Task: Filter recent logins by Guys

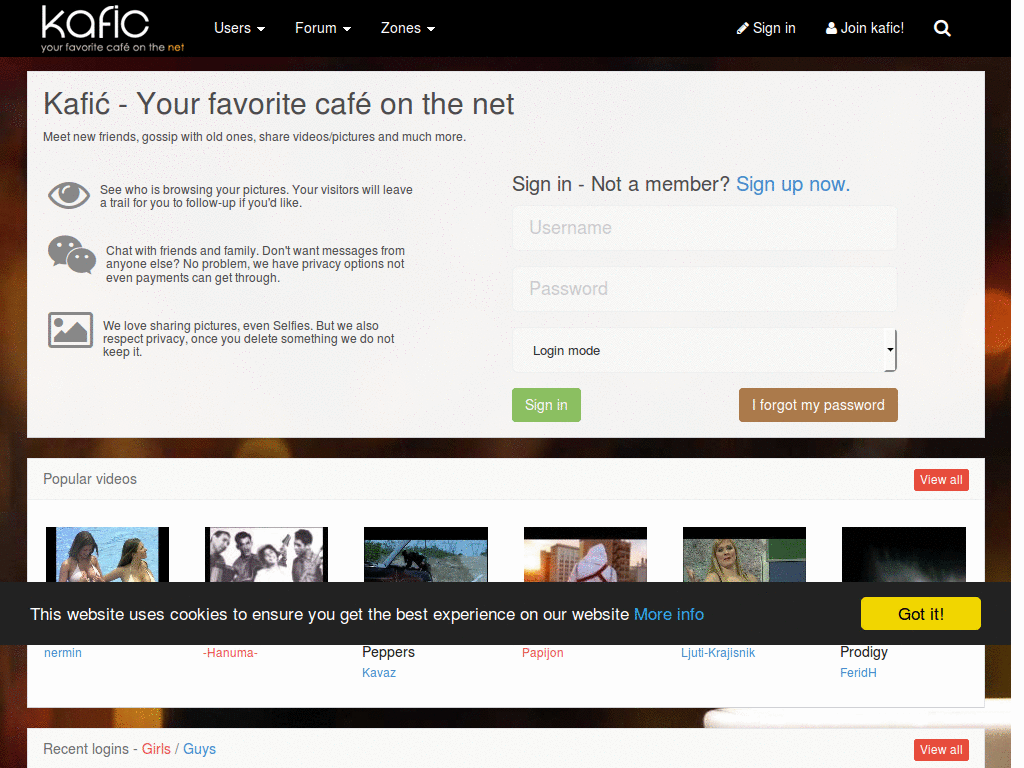Action: point(199,749)
